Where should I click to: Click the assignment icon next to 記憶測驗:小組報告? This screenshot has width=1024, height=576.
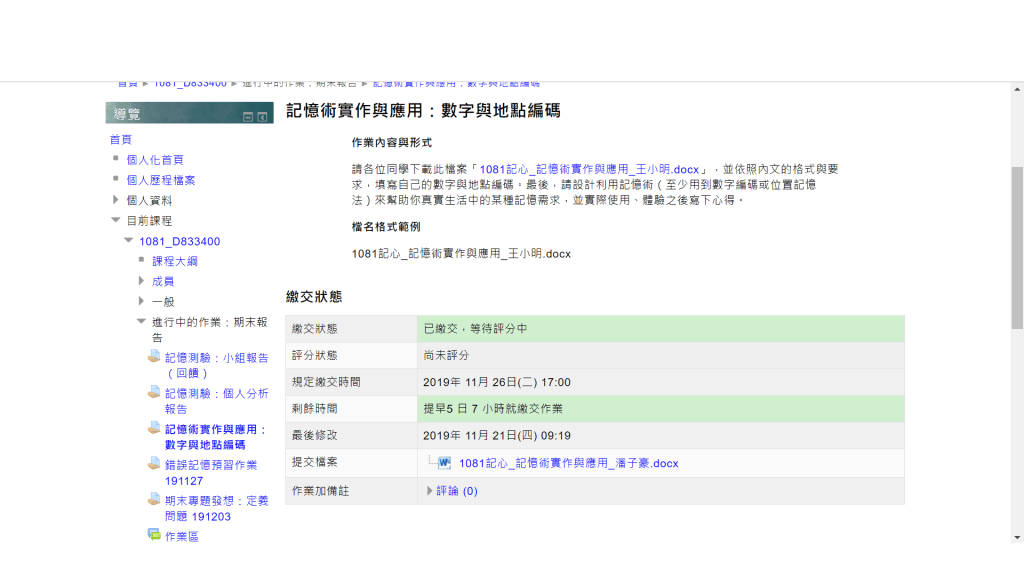click(154, 357)
